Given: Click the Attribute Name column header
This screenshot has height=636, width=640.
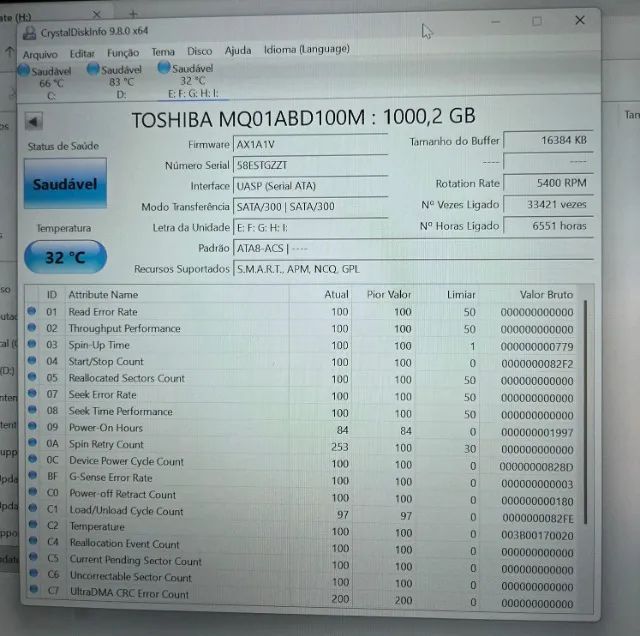Looking at the screenshot, I should (x=103, y=294).
